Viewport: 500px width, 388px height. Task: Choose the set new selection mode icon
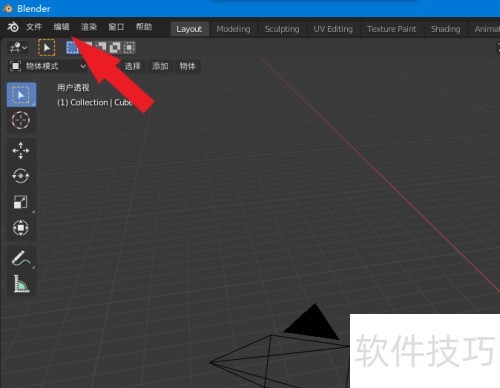pos(72,48)
